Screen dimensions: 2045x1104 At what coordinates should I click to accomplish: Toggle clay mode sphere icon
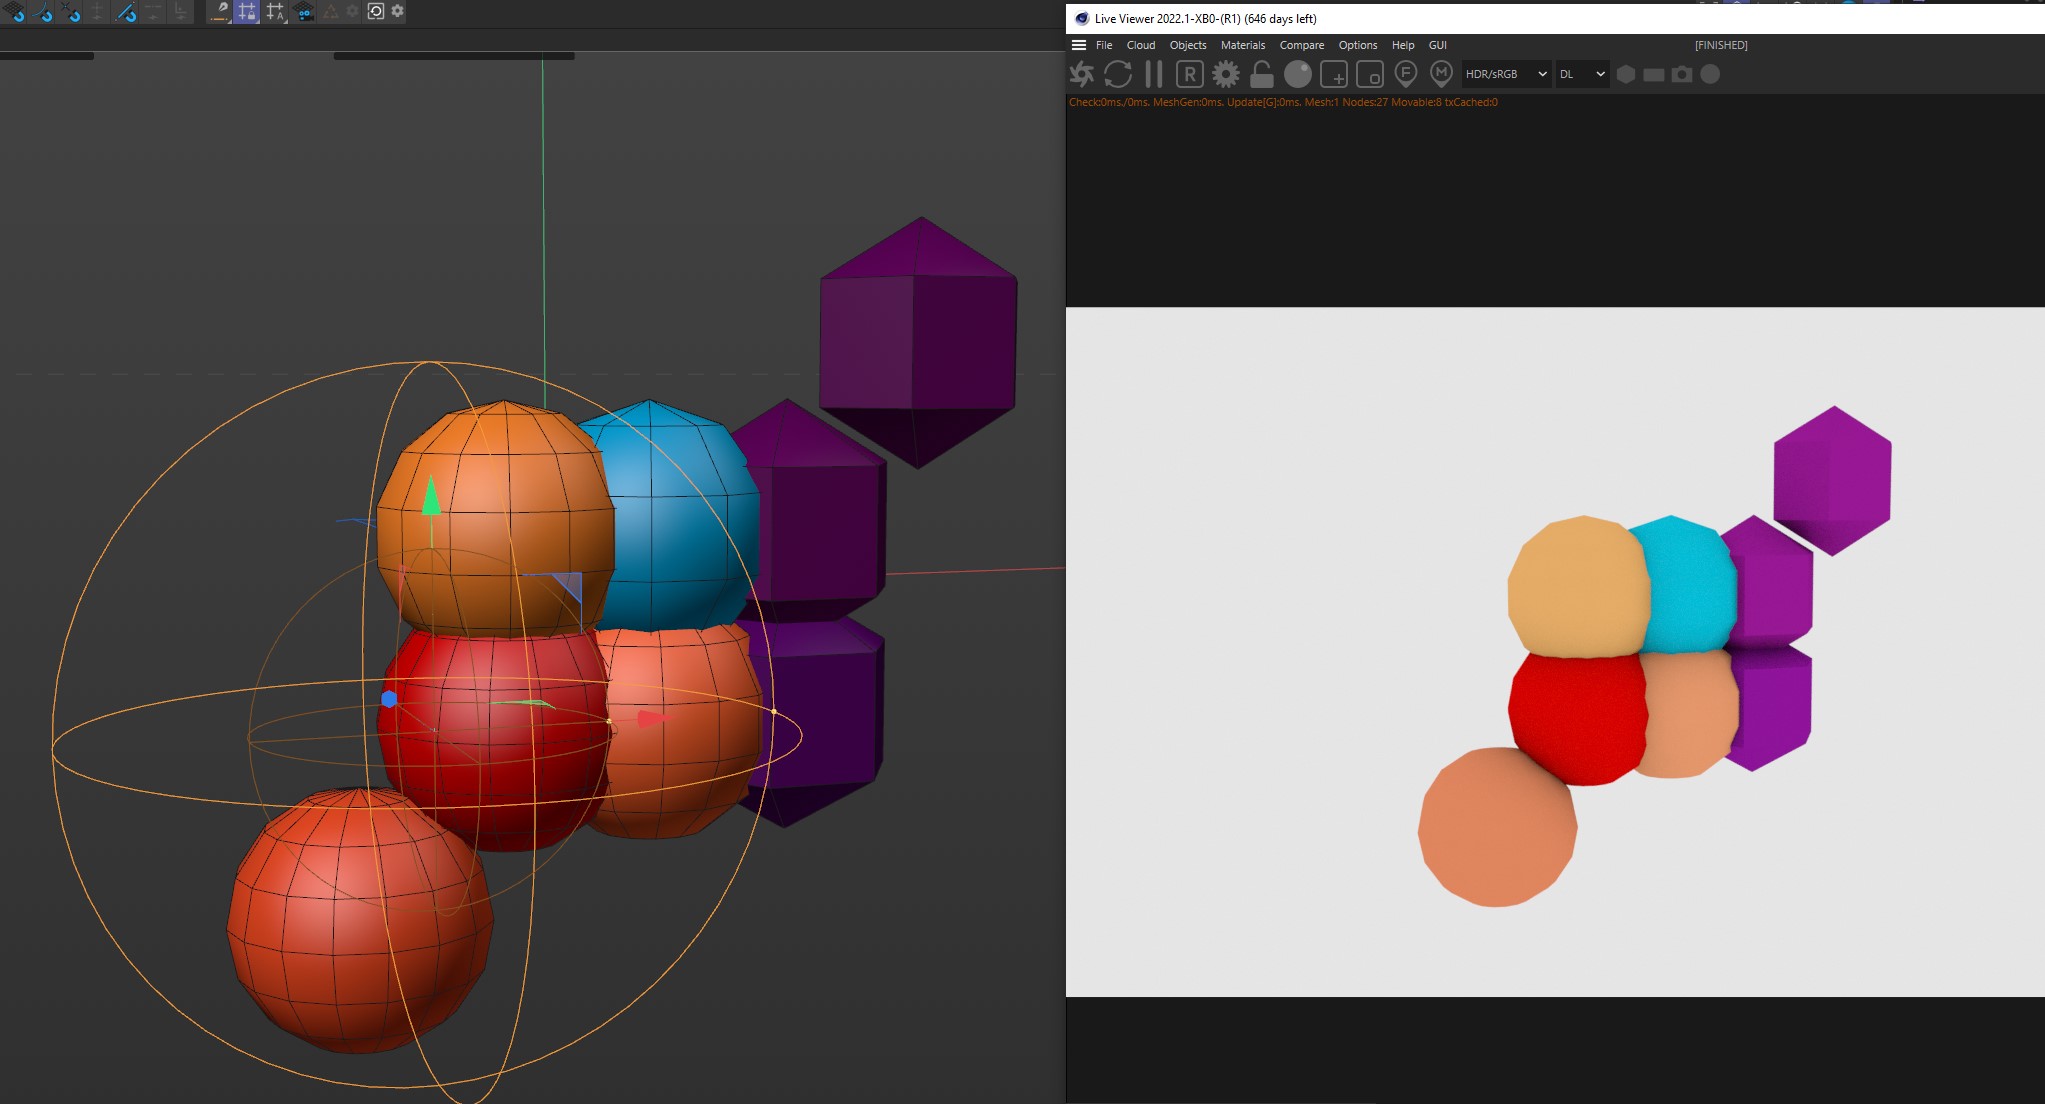1297,74
